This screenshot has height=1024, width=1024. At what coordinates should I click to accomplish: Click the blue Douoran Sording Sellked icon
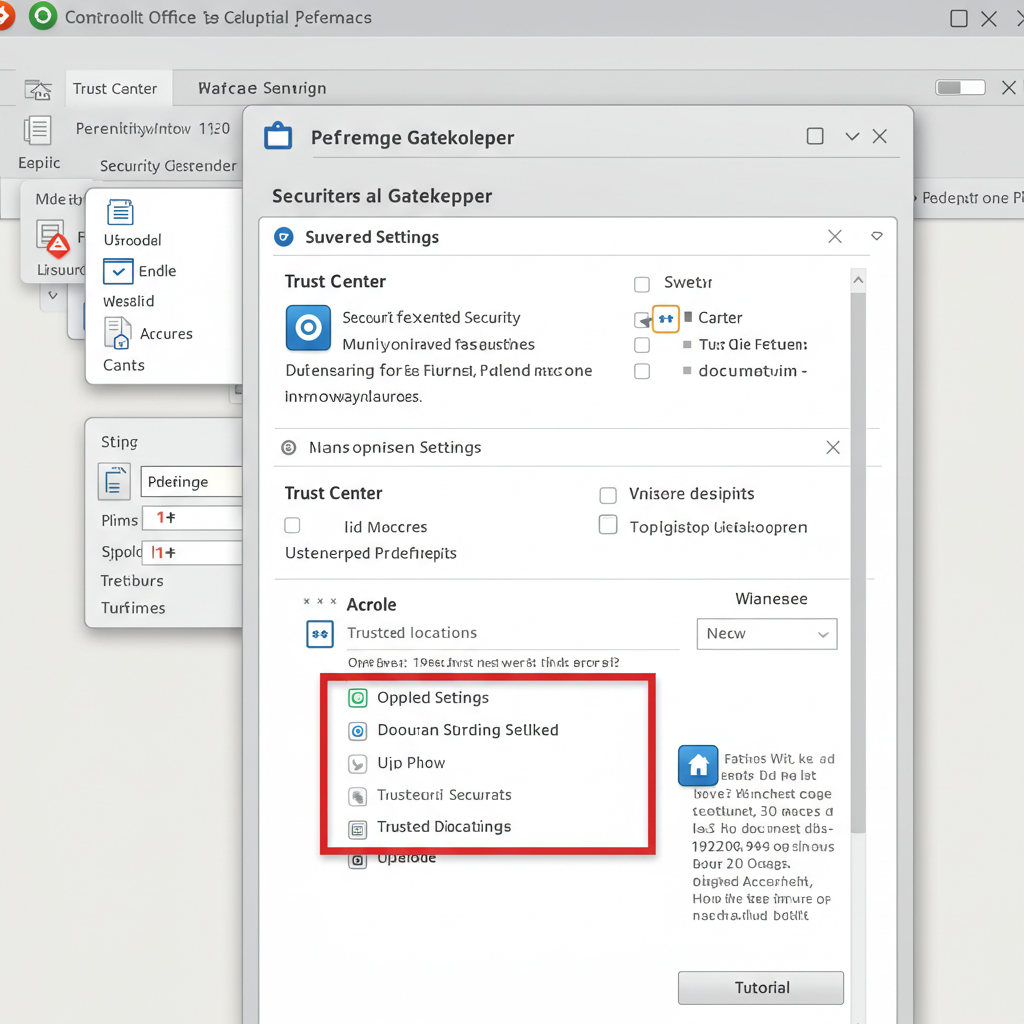pyautogui.click(x=357, y=731)
